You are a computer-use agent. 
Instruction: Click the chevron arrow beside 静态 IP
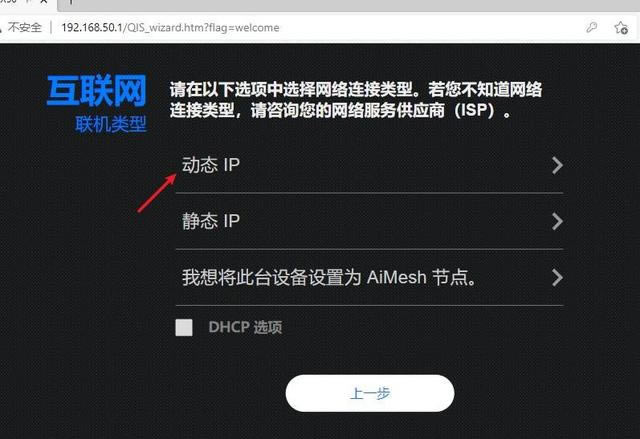557,222
